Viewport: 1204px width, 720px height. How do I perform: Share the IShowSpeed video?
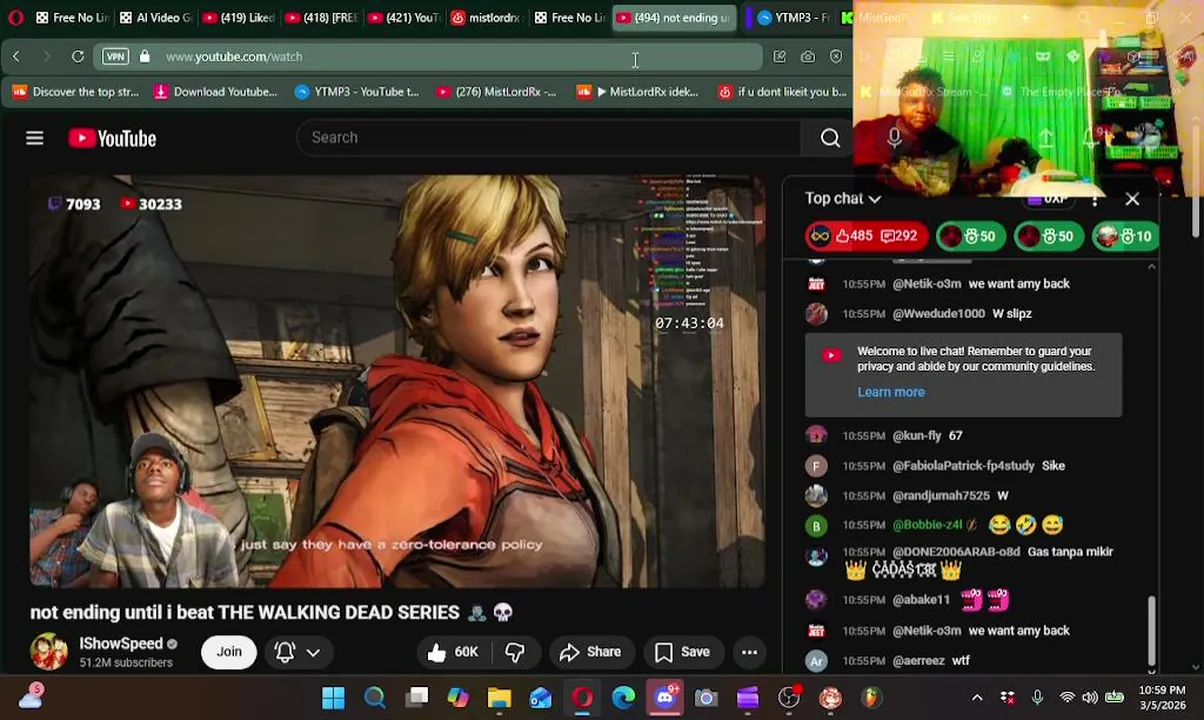click(x=590, y=652)
